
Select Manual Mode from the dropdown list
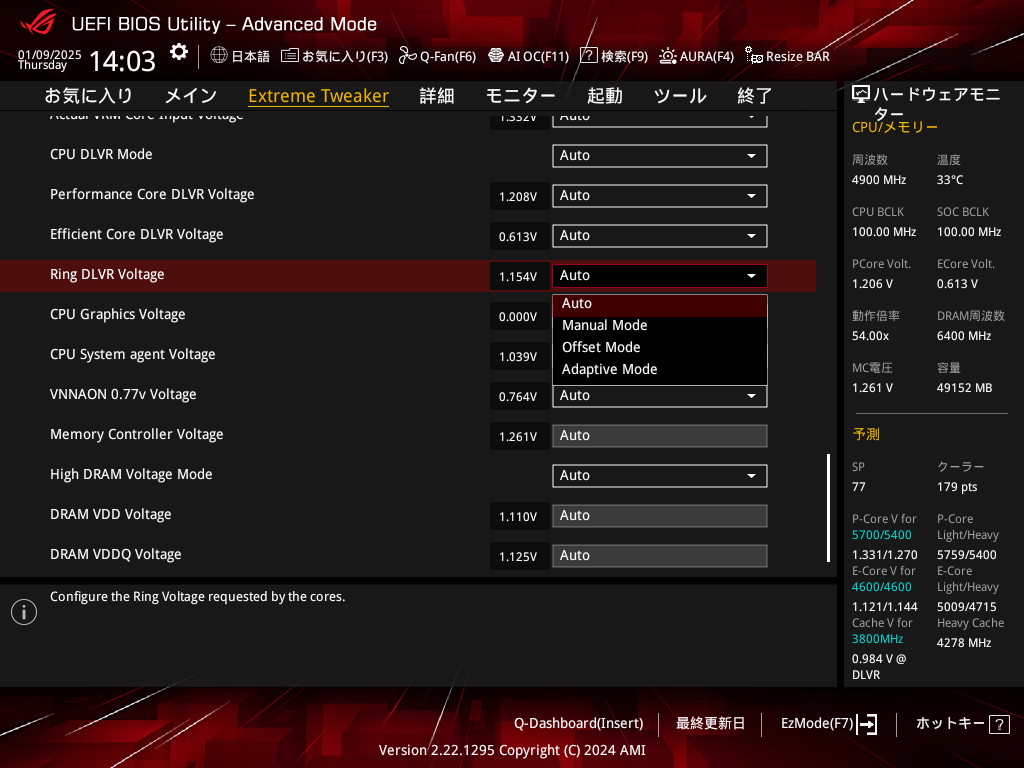[605, 326]
